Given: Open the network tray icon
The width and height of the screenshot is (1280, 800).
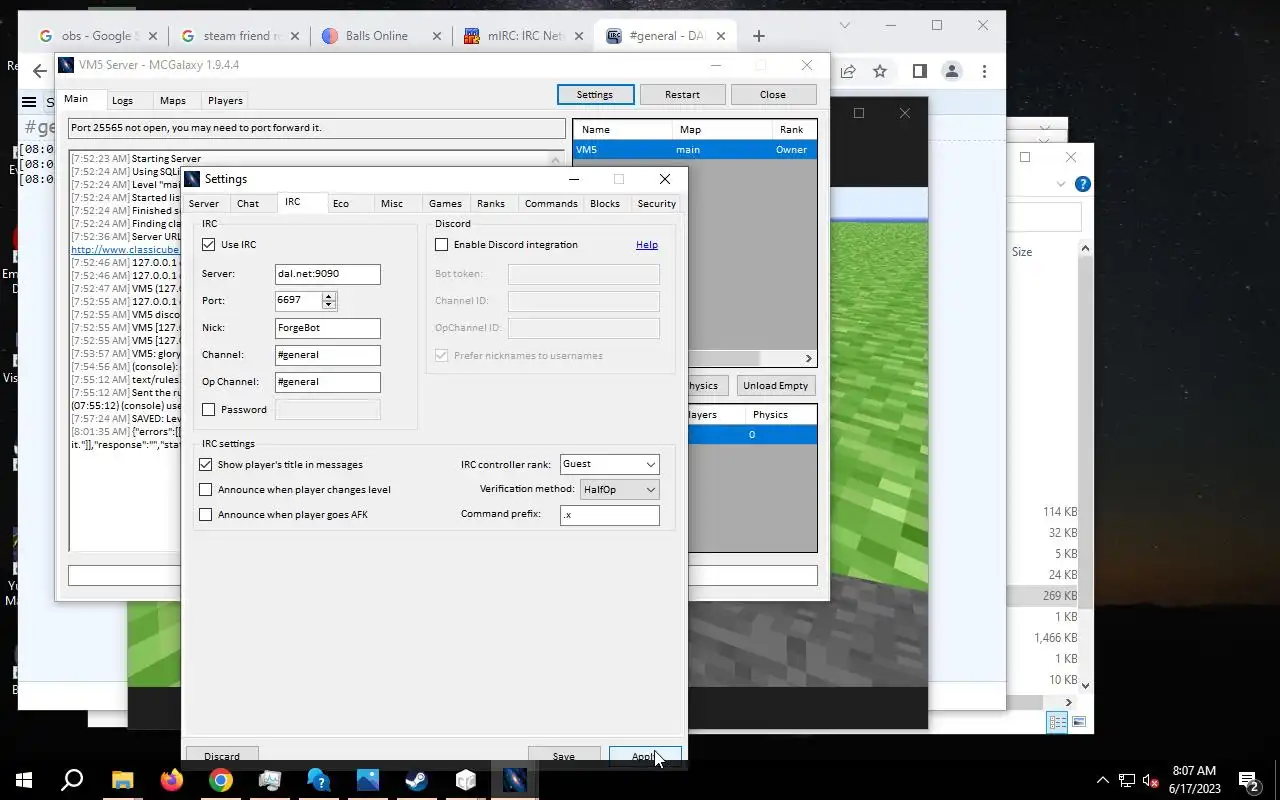Looking at the screenshot, I should tap(1126, 780).
